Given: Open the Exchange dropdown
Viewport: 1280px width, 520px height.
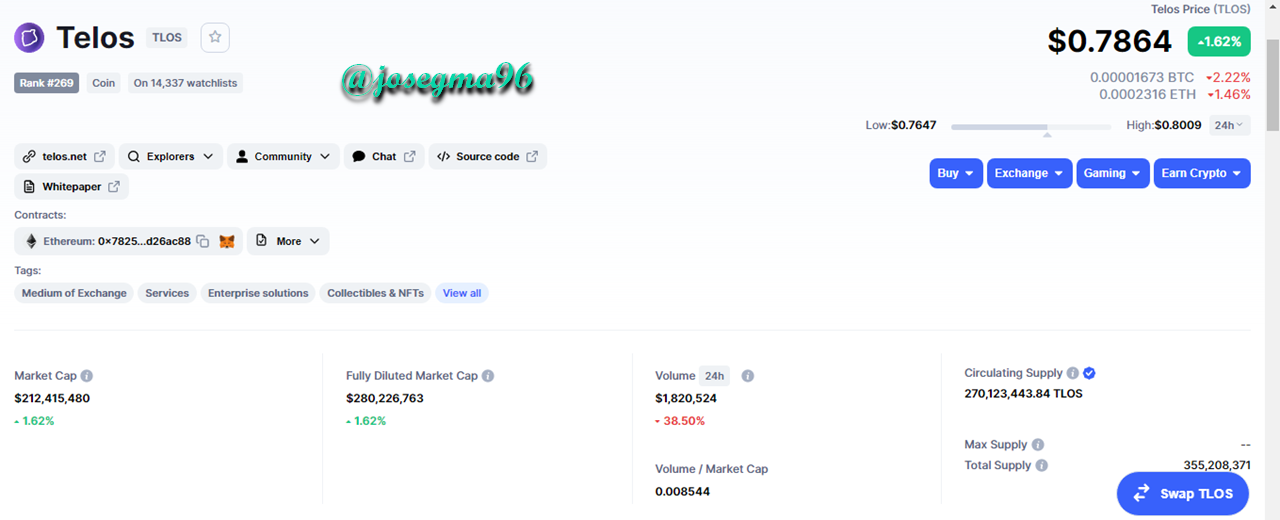Looking at the screenshot, I should point(1030,173).
